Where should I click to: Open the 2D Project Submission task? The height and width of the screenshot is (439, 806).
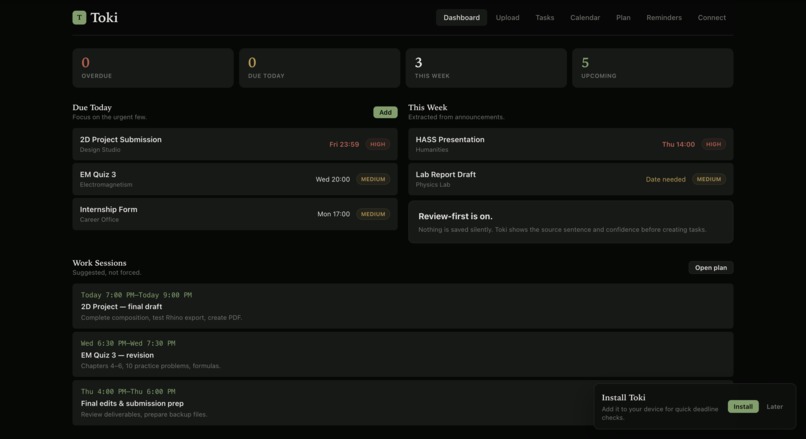tap(235, 144)
